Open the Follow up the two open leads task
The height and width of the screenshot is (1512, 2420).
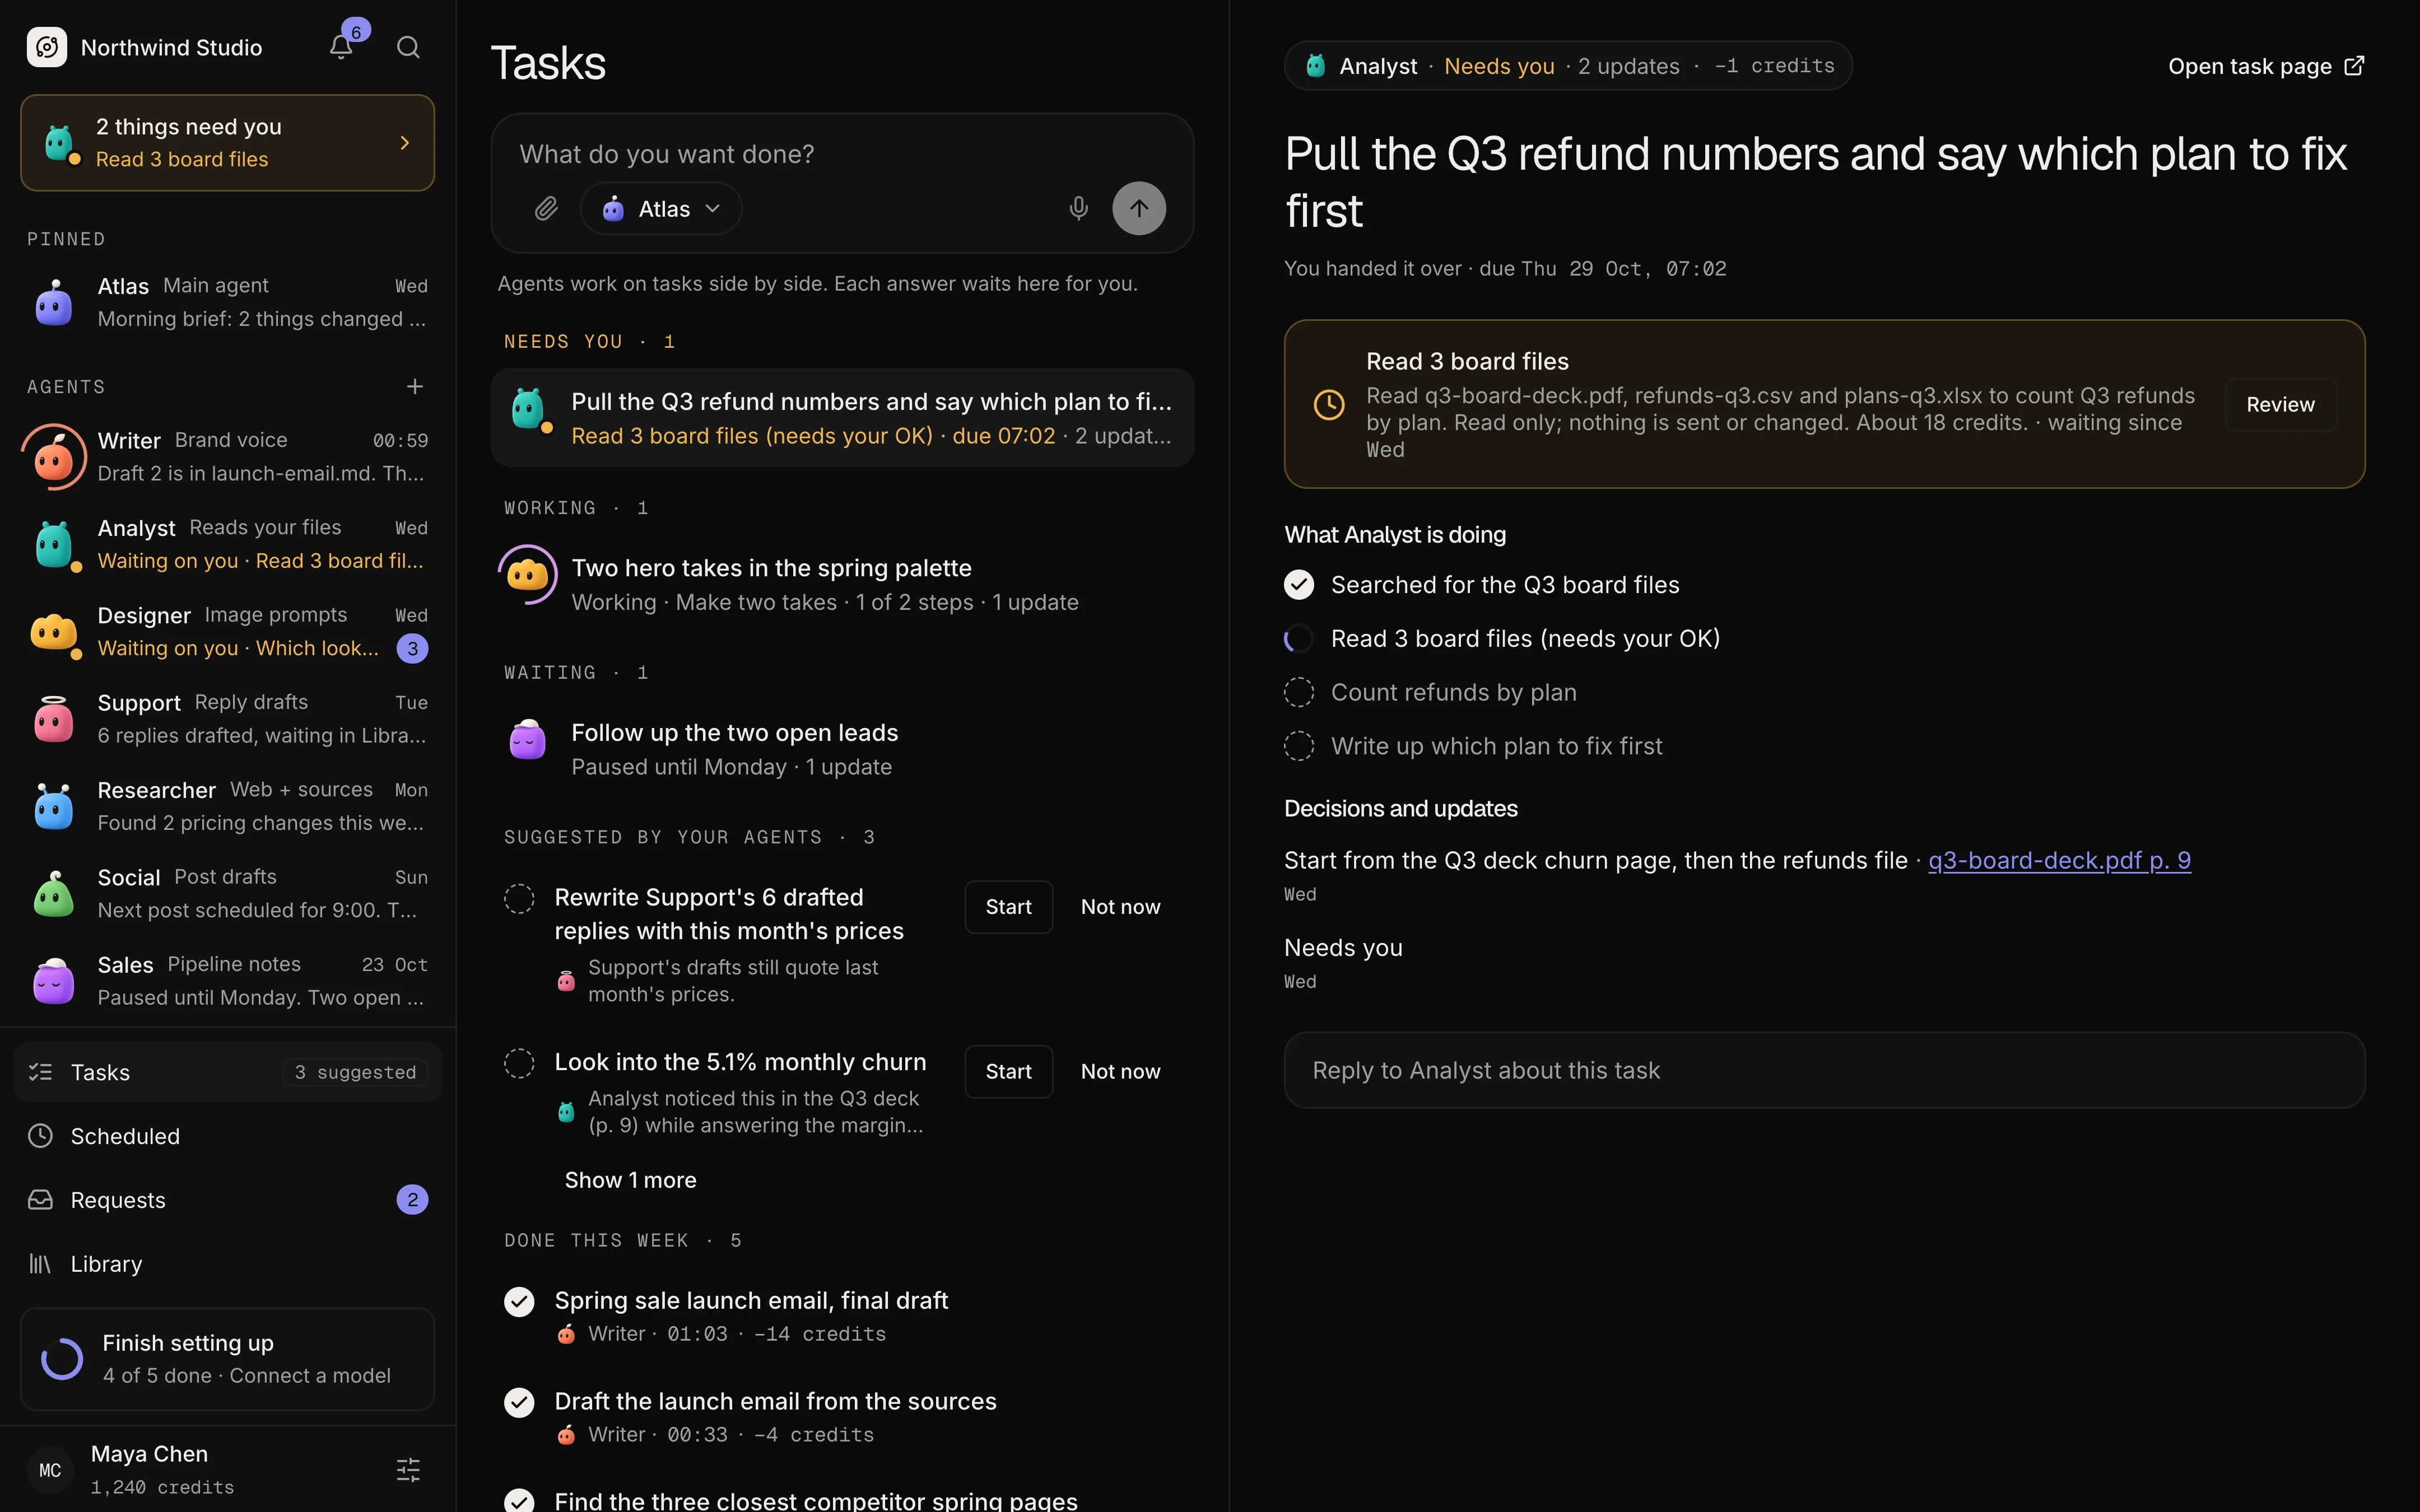coord(842,749)
